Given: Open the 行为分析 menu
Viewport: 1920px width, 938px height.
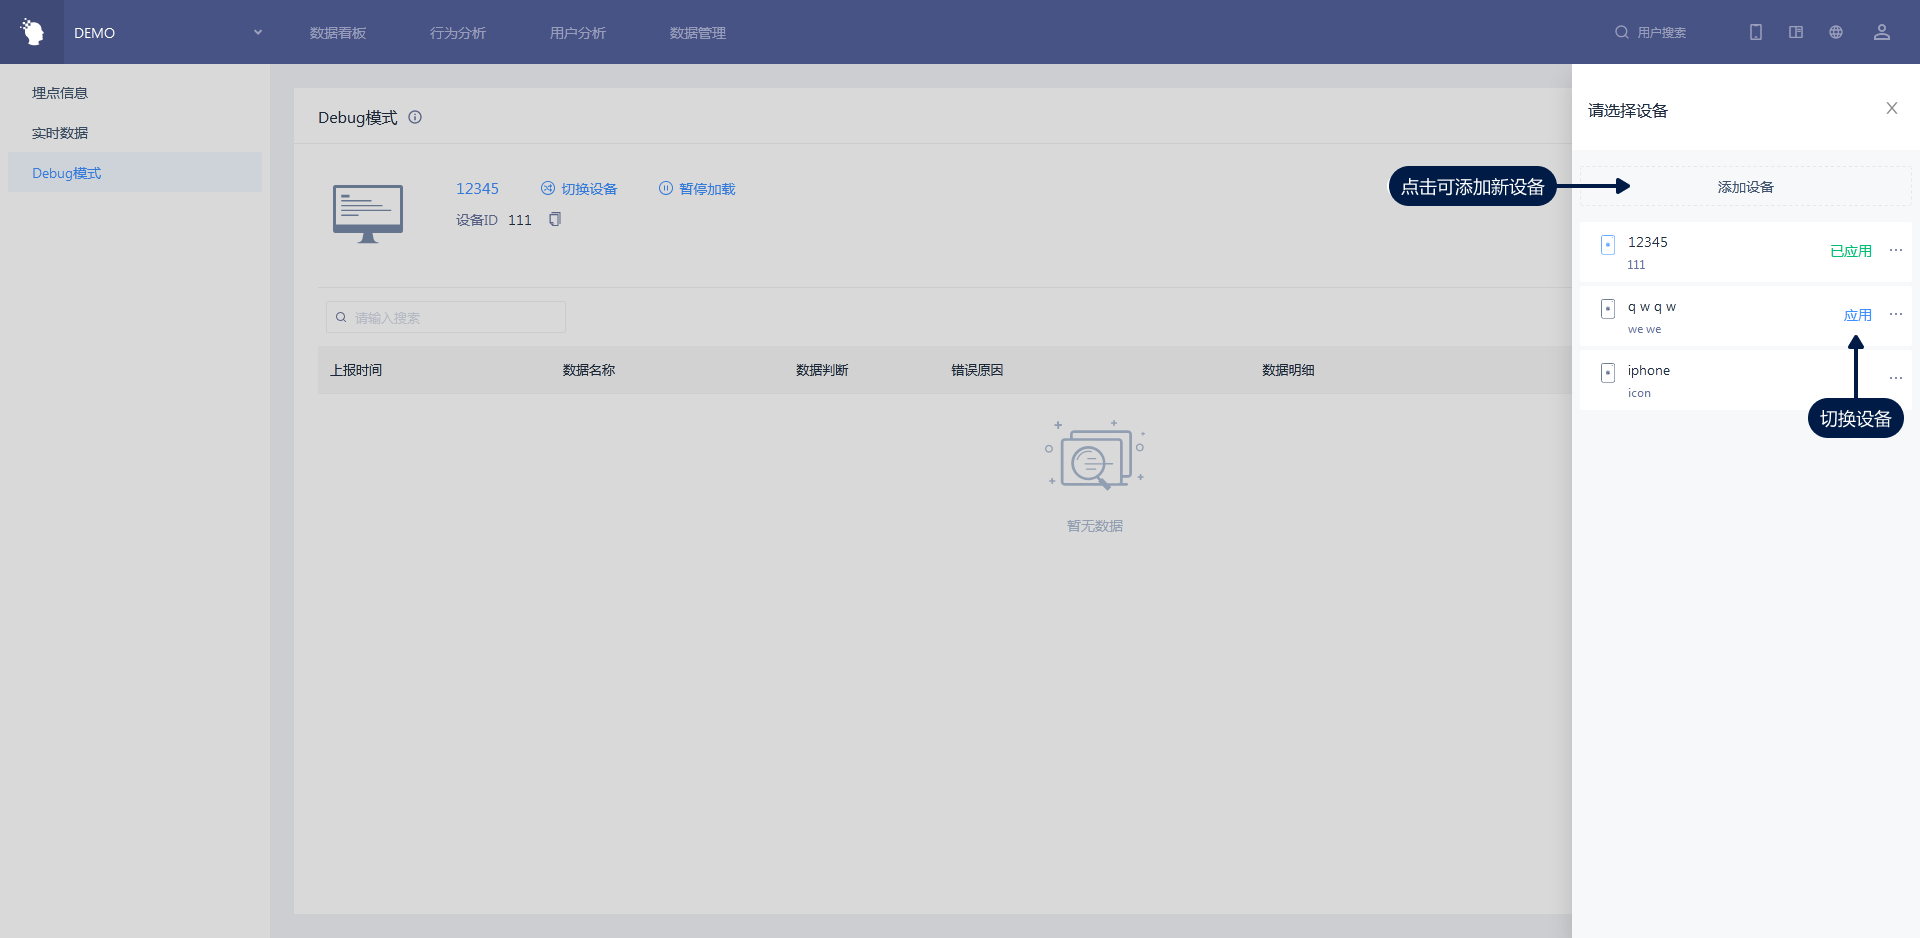Looking at the screenshot, I should [458, 33].
